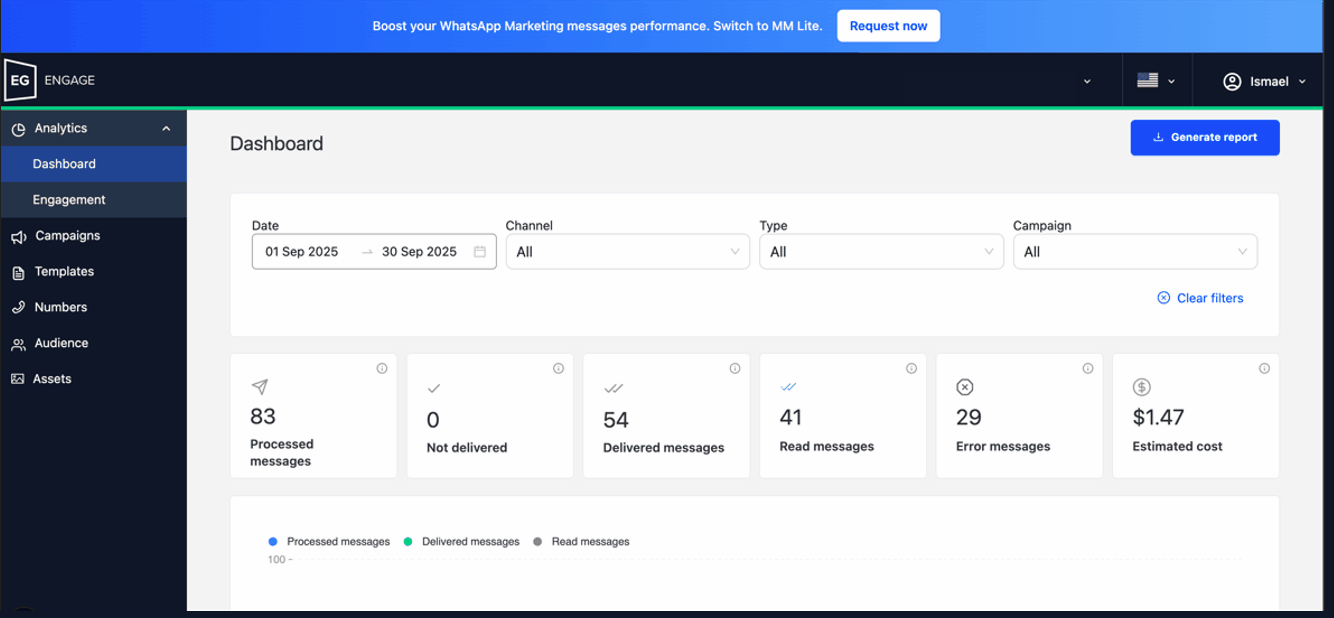
Task: Click the dollar coin Estimated cost icon
Action: [1141, 387]
